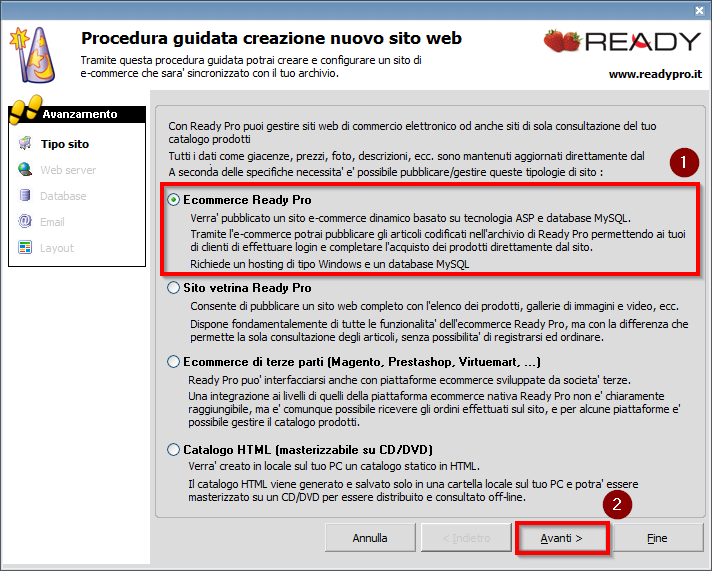Click text 'Dispone fondamentalmente di tutte le funzionalita''
This screenshot has width=712, height=571.
coord(315,324)
